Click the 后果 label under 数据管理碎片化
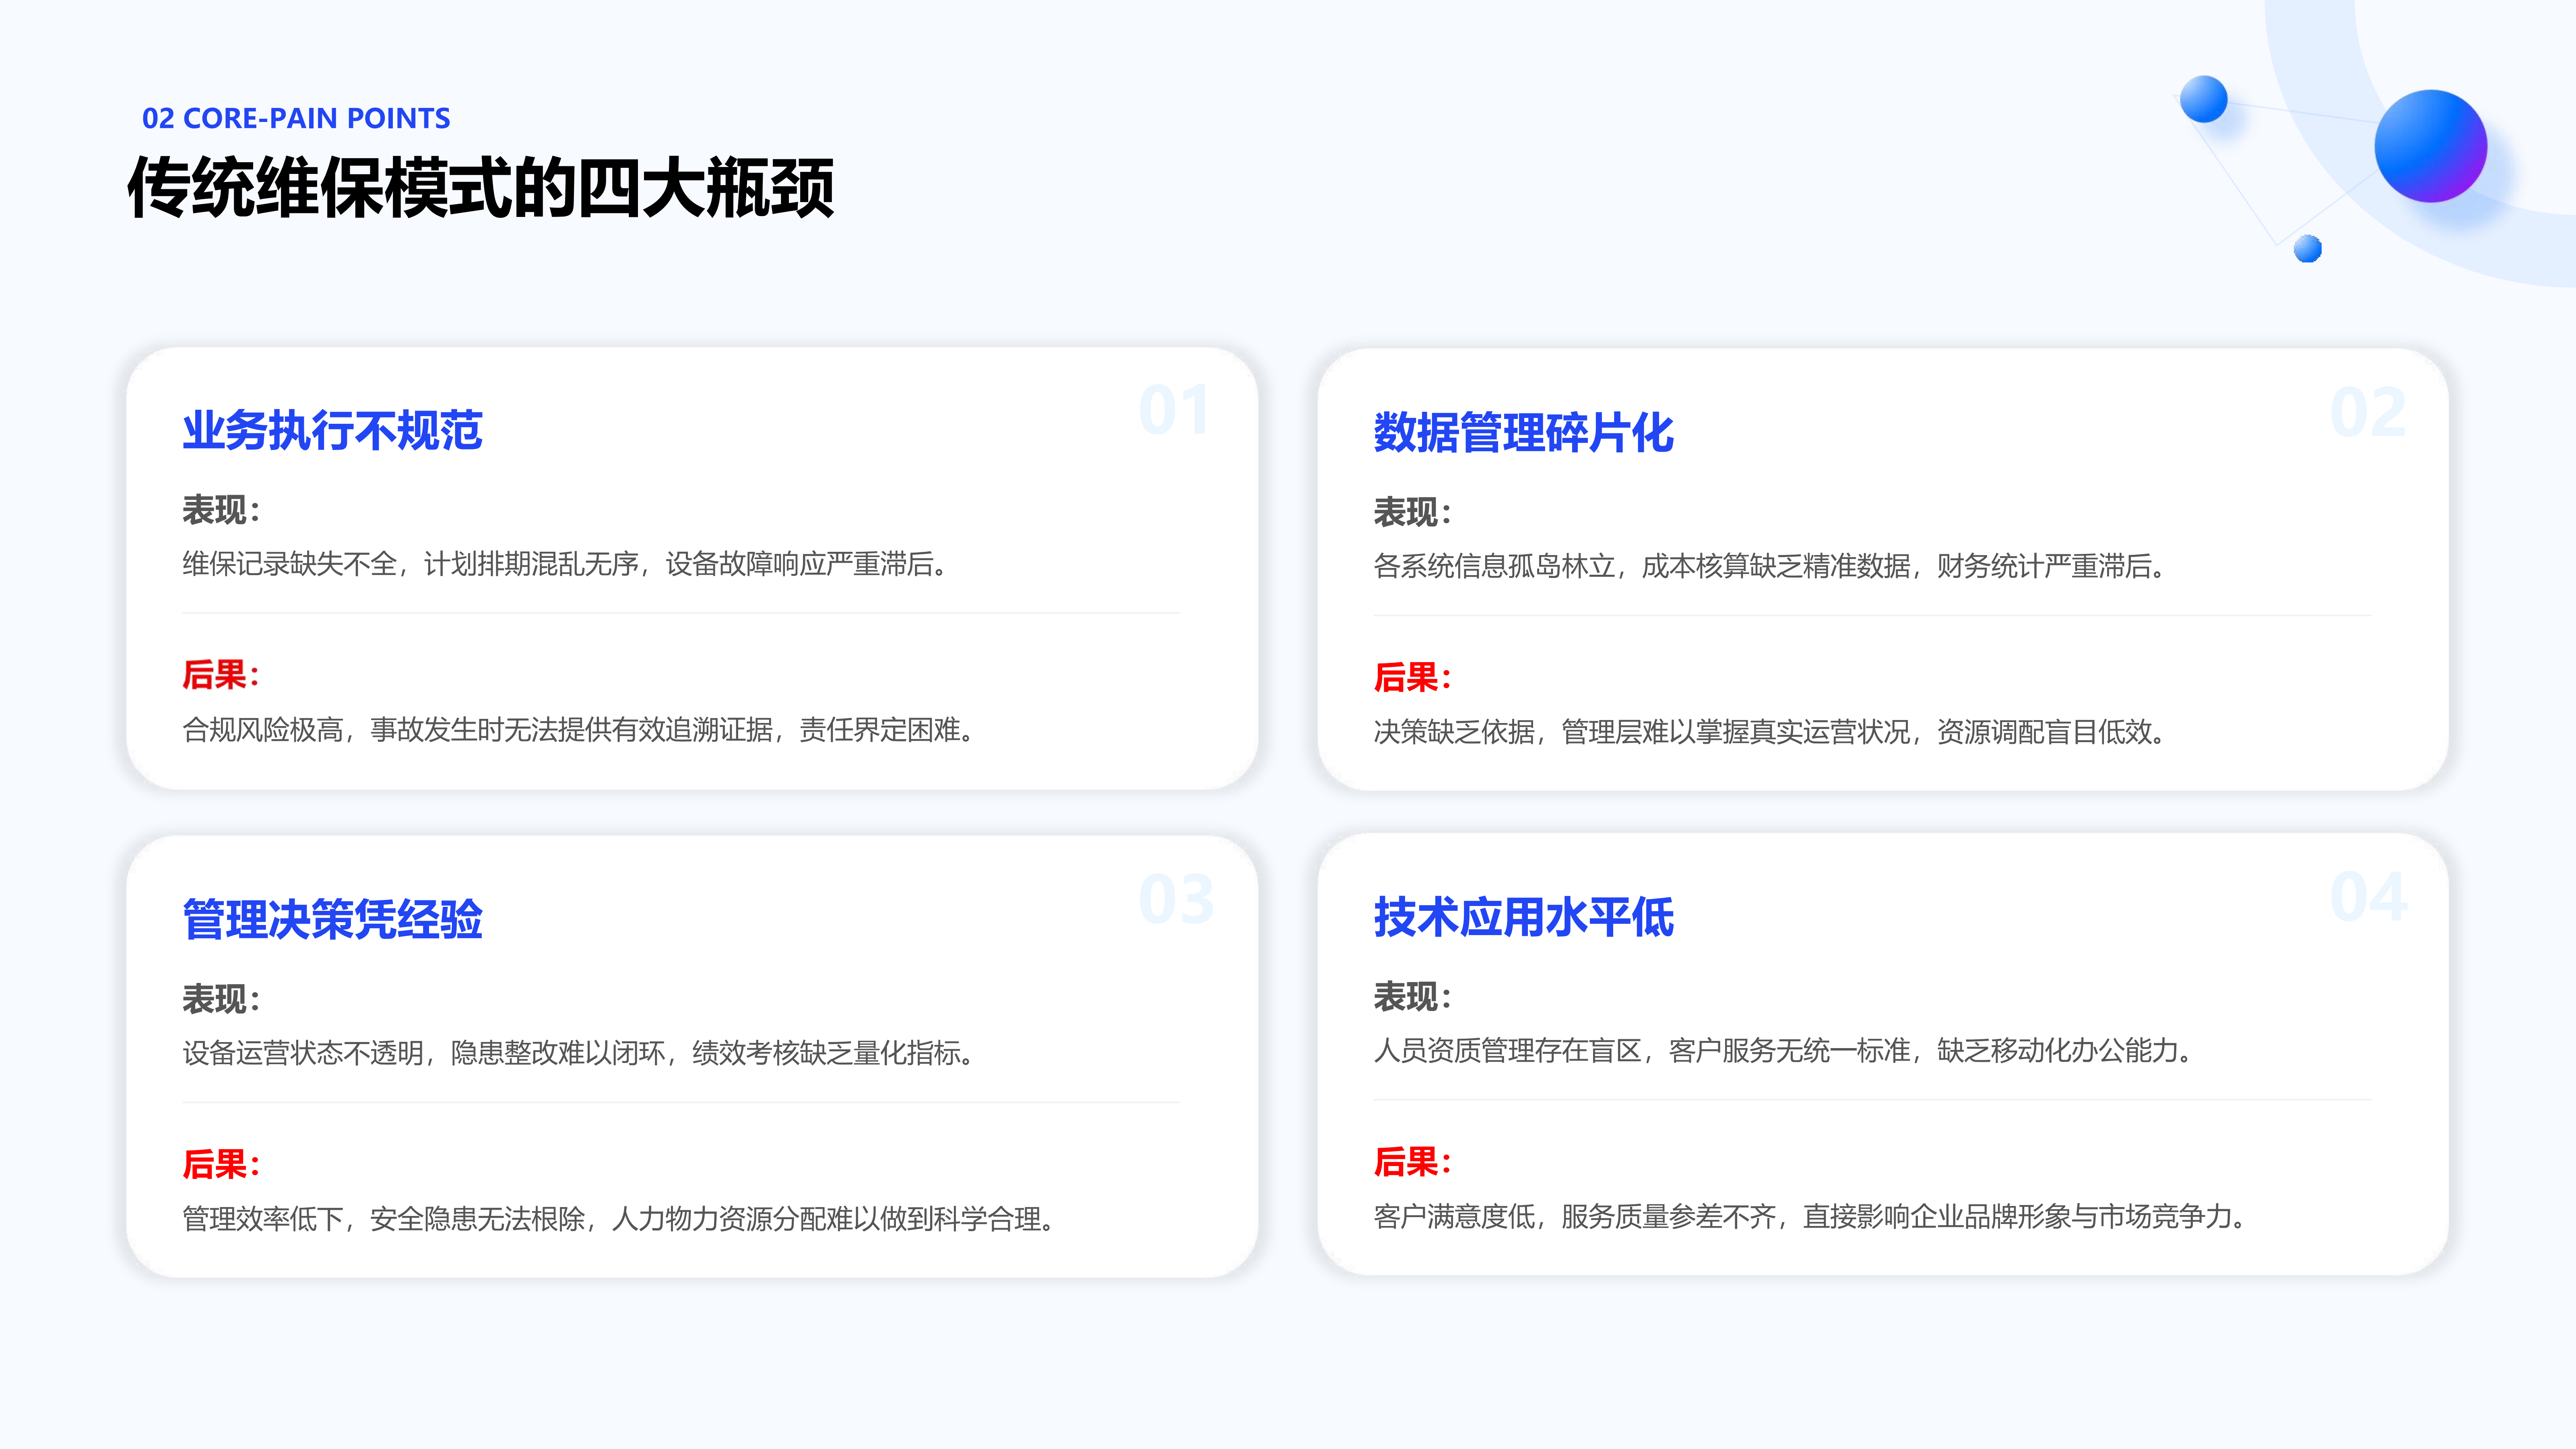Viewport: 2576px width, 1449px height. (x=1412, y=677)
